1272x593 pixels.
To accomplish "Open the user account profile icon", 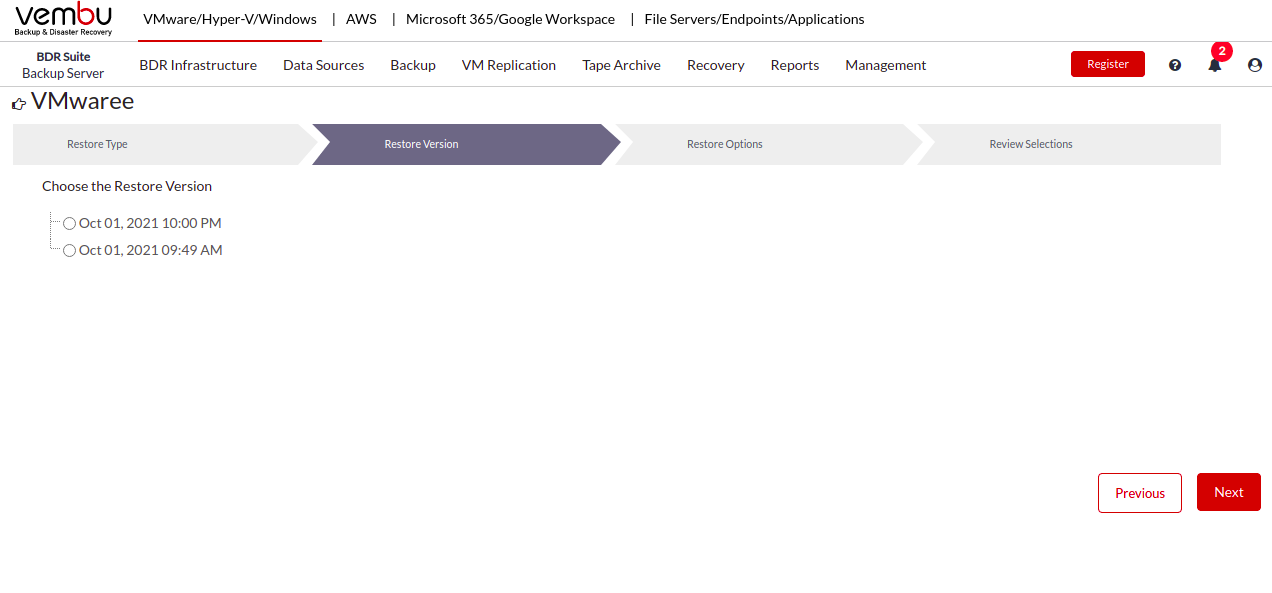I will (1255, 65).
